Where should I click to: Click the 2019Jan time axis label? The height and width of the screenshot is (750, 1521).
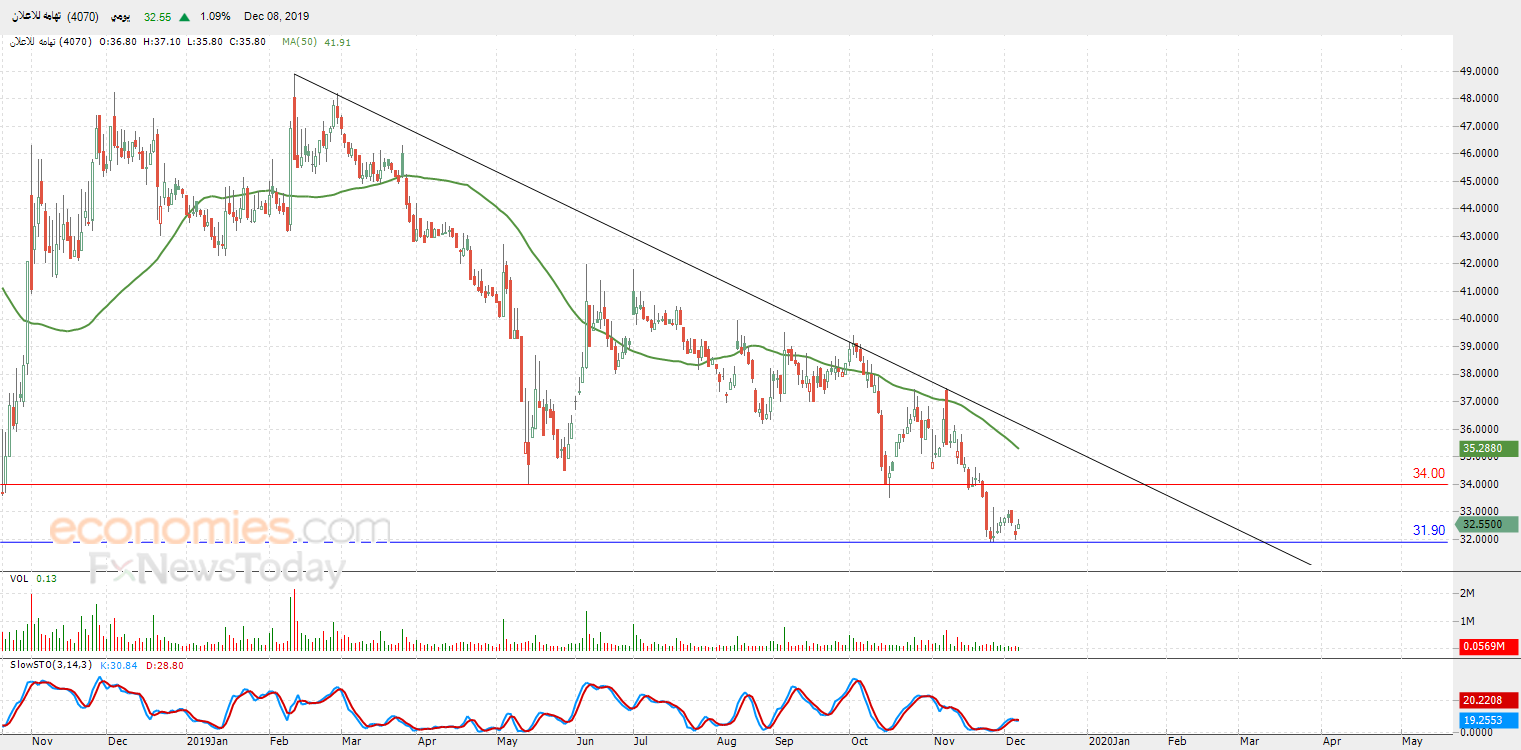tap(209, 742)
